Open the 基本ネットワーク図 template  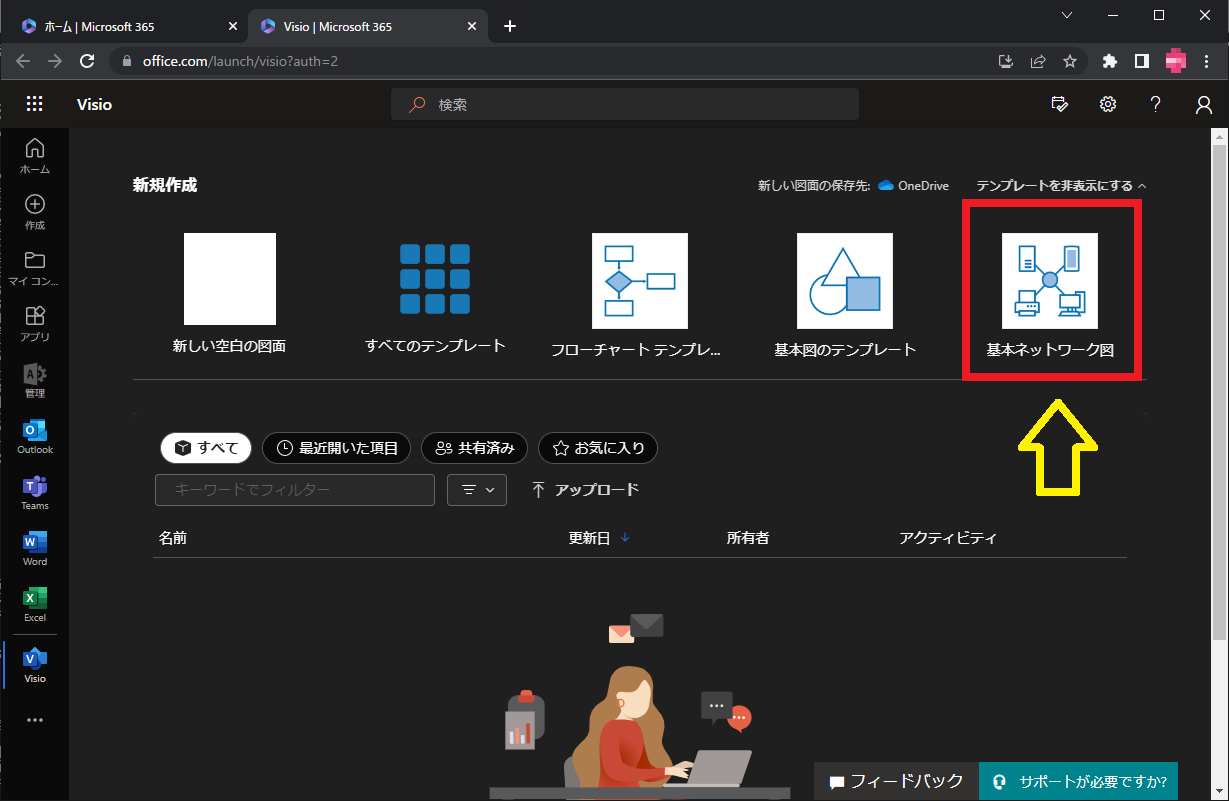1050,294
